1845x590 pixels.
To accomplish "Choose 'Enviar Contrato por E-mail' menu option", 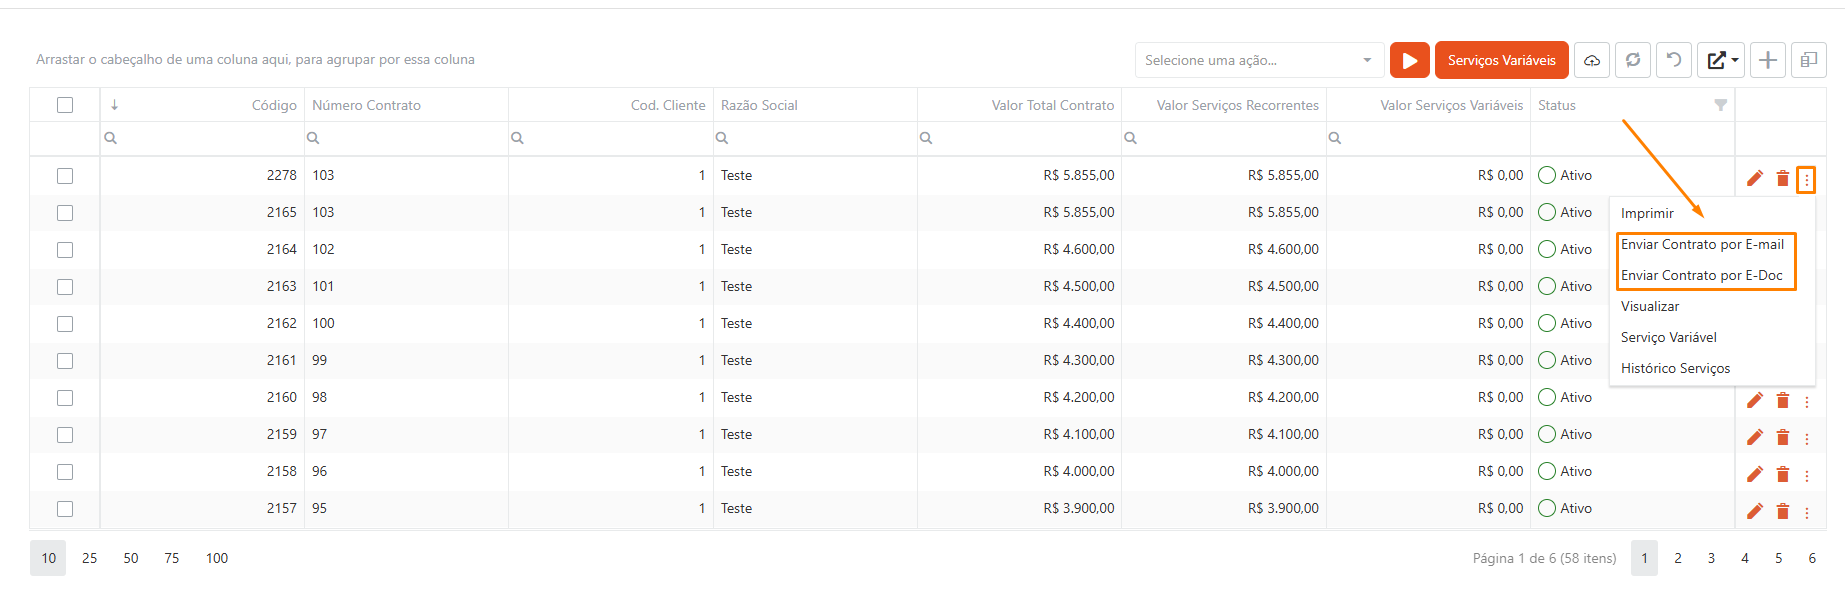I will [1702, 245].
